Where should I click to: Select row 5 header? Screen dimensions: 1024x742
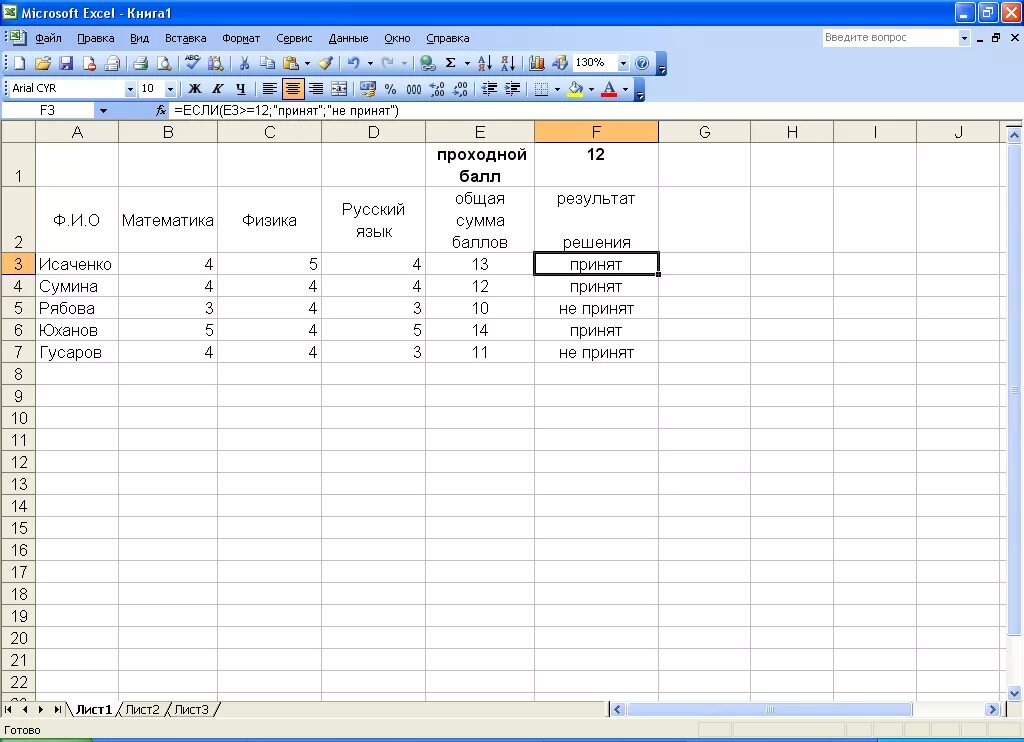coord(18,308)
